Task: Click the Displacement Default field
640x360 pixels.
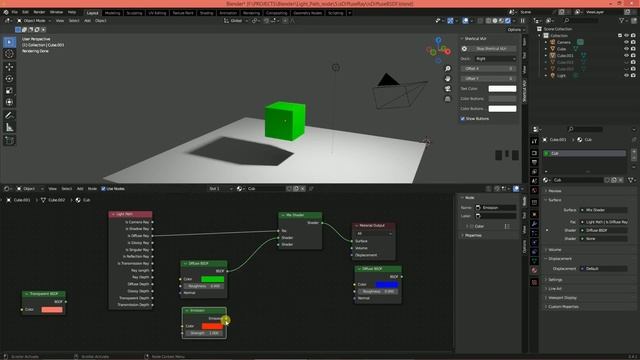Action: pyautogui.click(x=604, y=269)
